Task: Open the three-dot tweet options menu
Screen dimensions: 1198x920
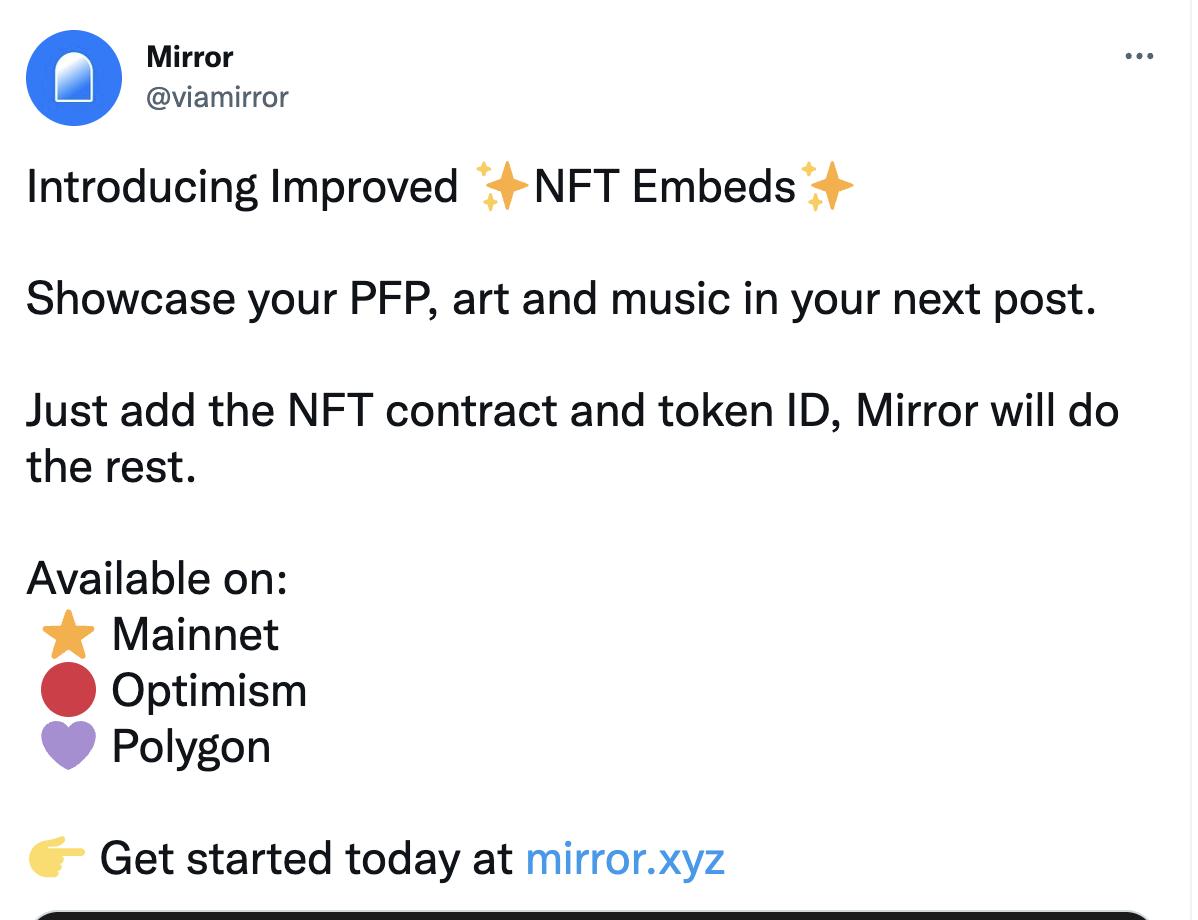Action: pos(1139,56)
